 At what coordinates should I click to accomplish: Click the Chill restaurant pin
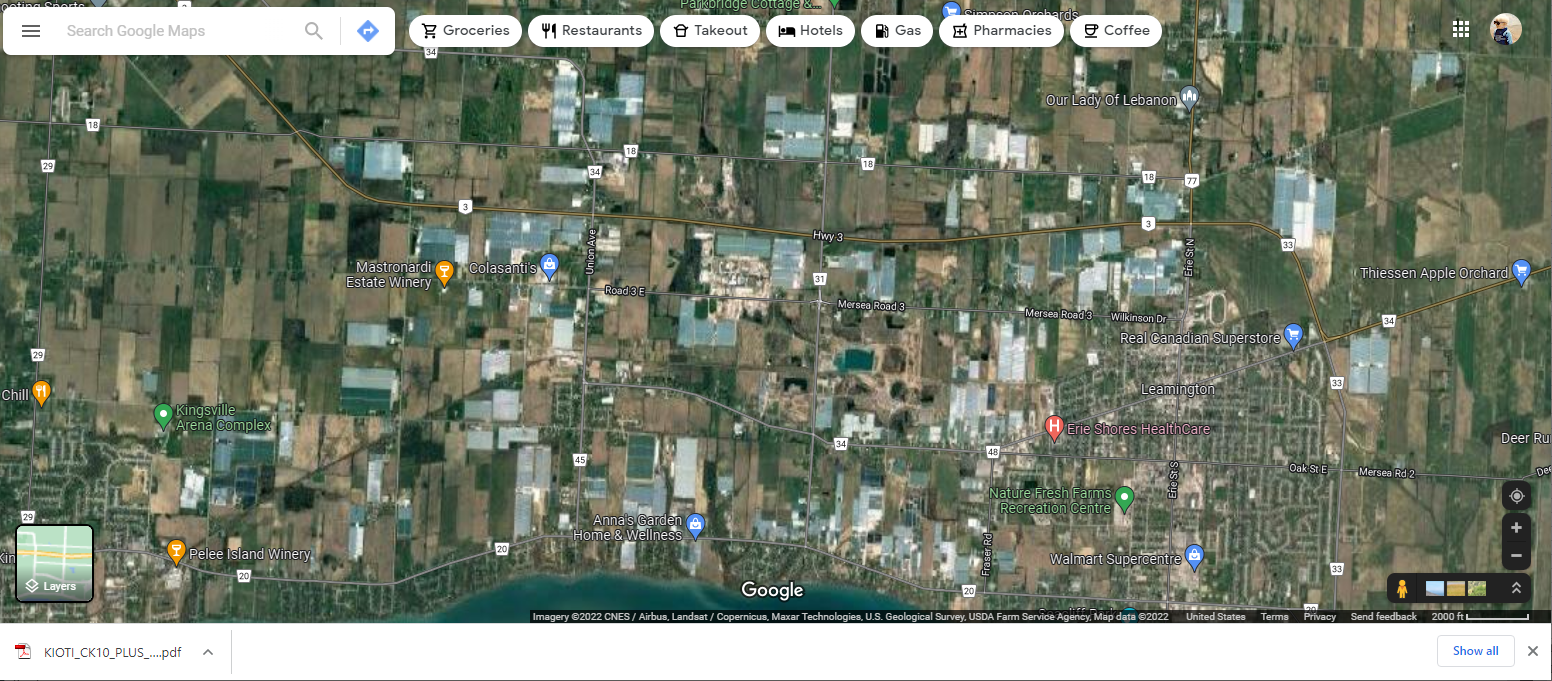pos(41,391)
